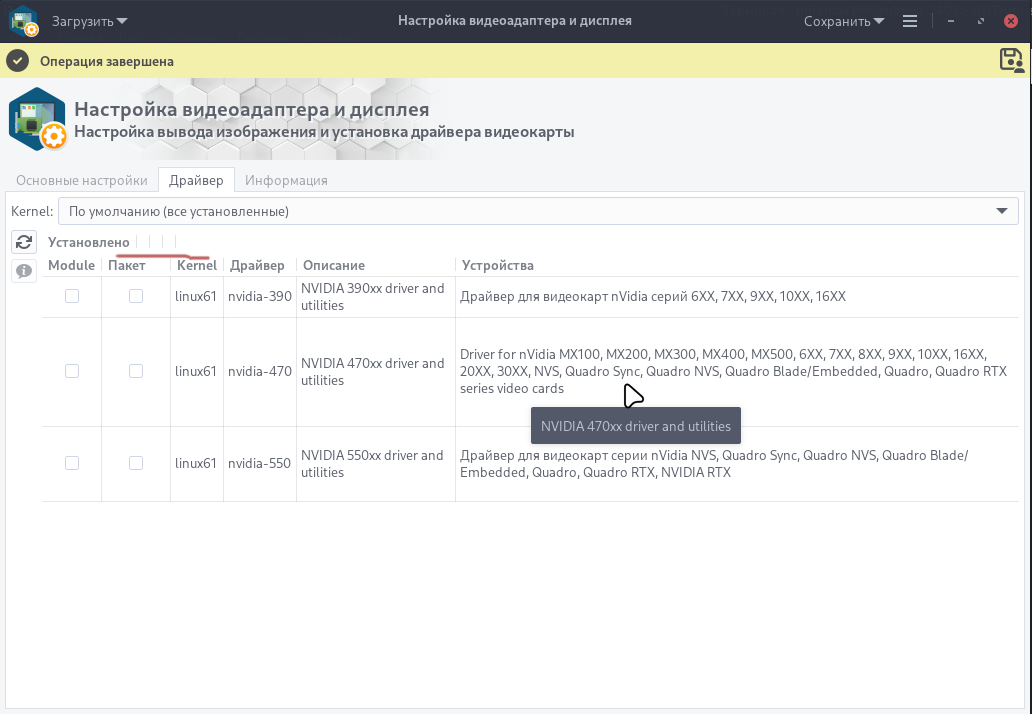This screenshot has height=714, width=1032.
Task: Click the save log icon in notification bar
Action: [x=1012, y=60]
